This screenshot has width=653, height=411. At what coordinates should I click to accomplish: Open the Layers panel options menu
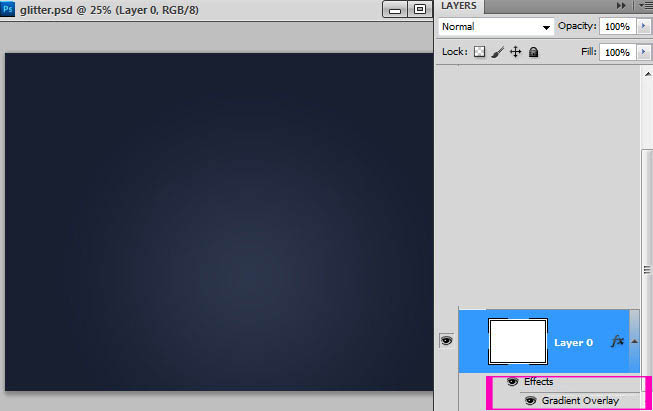pyautogui.click(x=644, y=5)
